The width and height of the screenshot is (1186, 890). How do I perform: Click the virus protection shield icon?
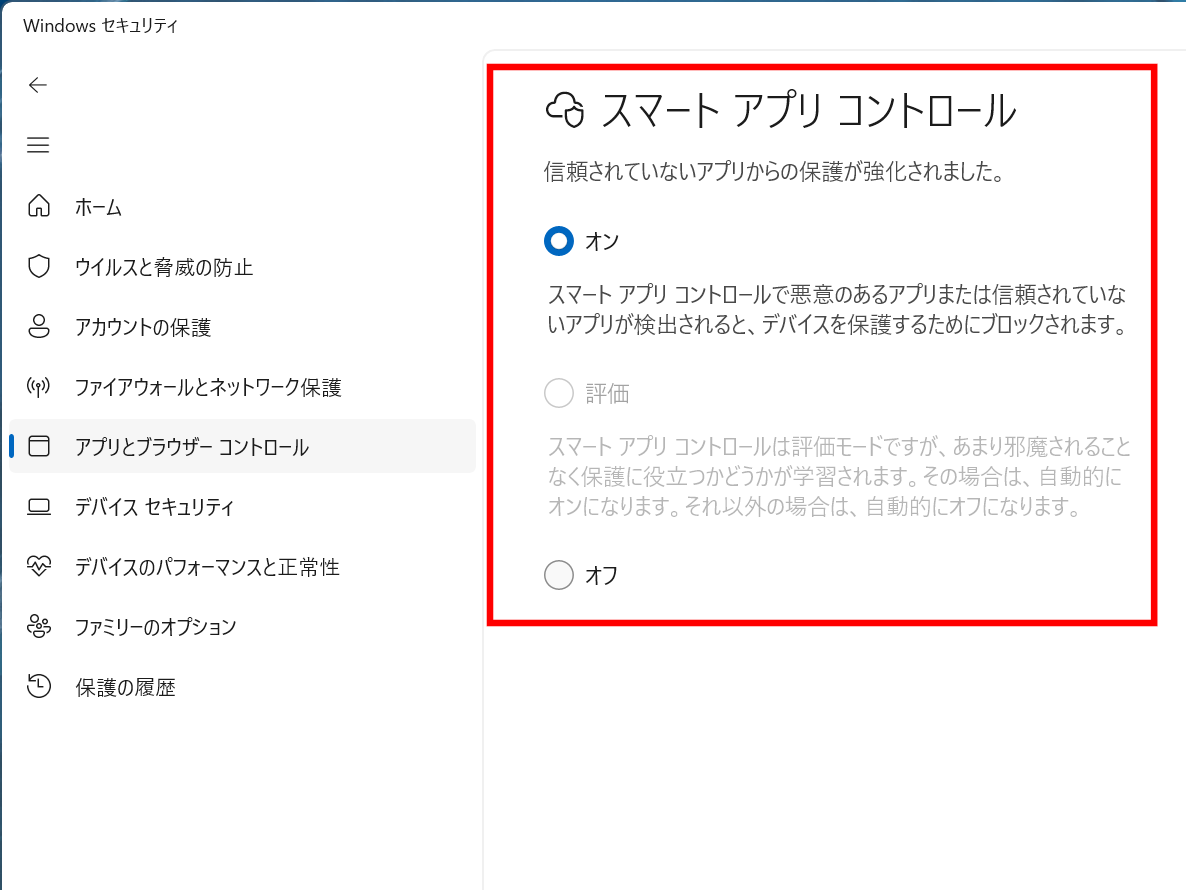coord(39,266)
